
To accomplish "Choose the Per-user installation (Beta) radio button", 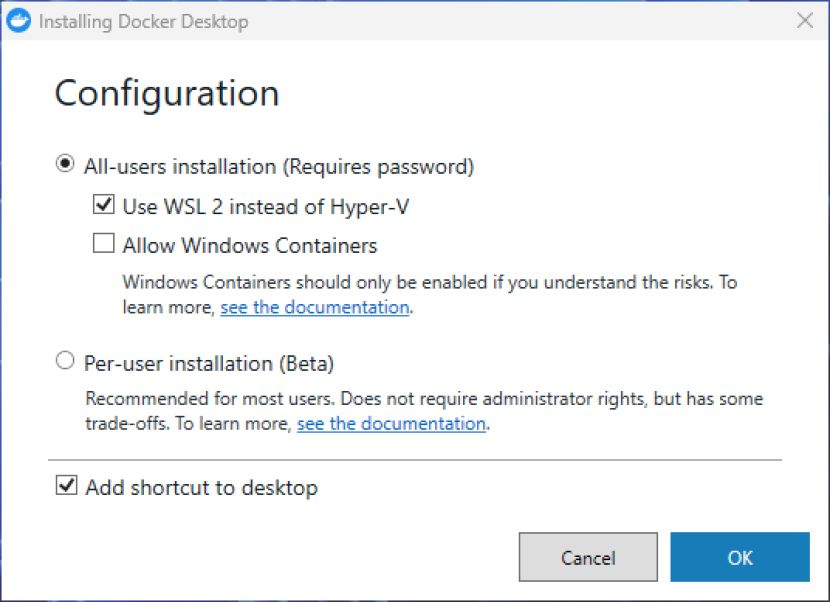I will click(x=65, y=361).
